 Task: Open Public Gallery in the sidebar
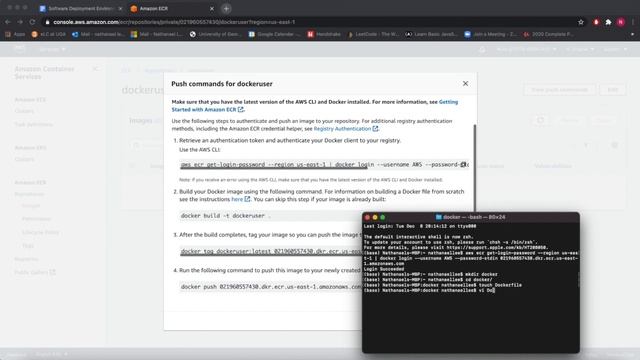click(35, 272)
